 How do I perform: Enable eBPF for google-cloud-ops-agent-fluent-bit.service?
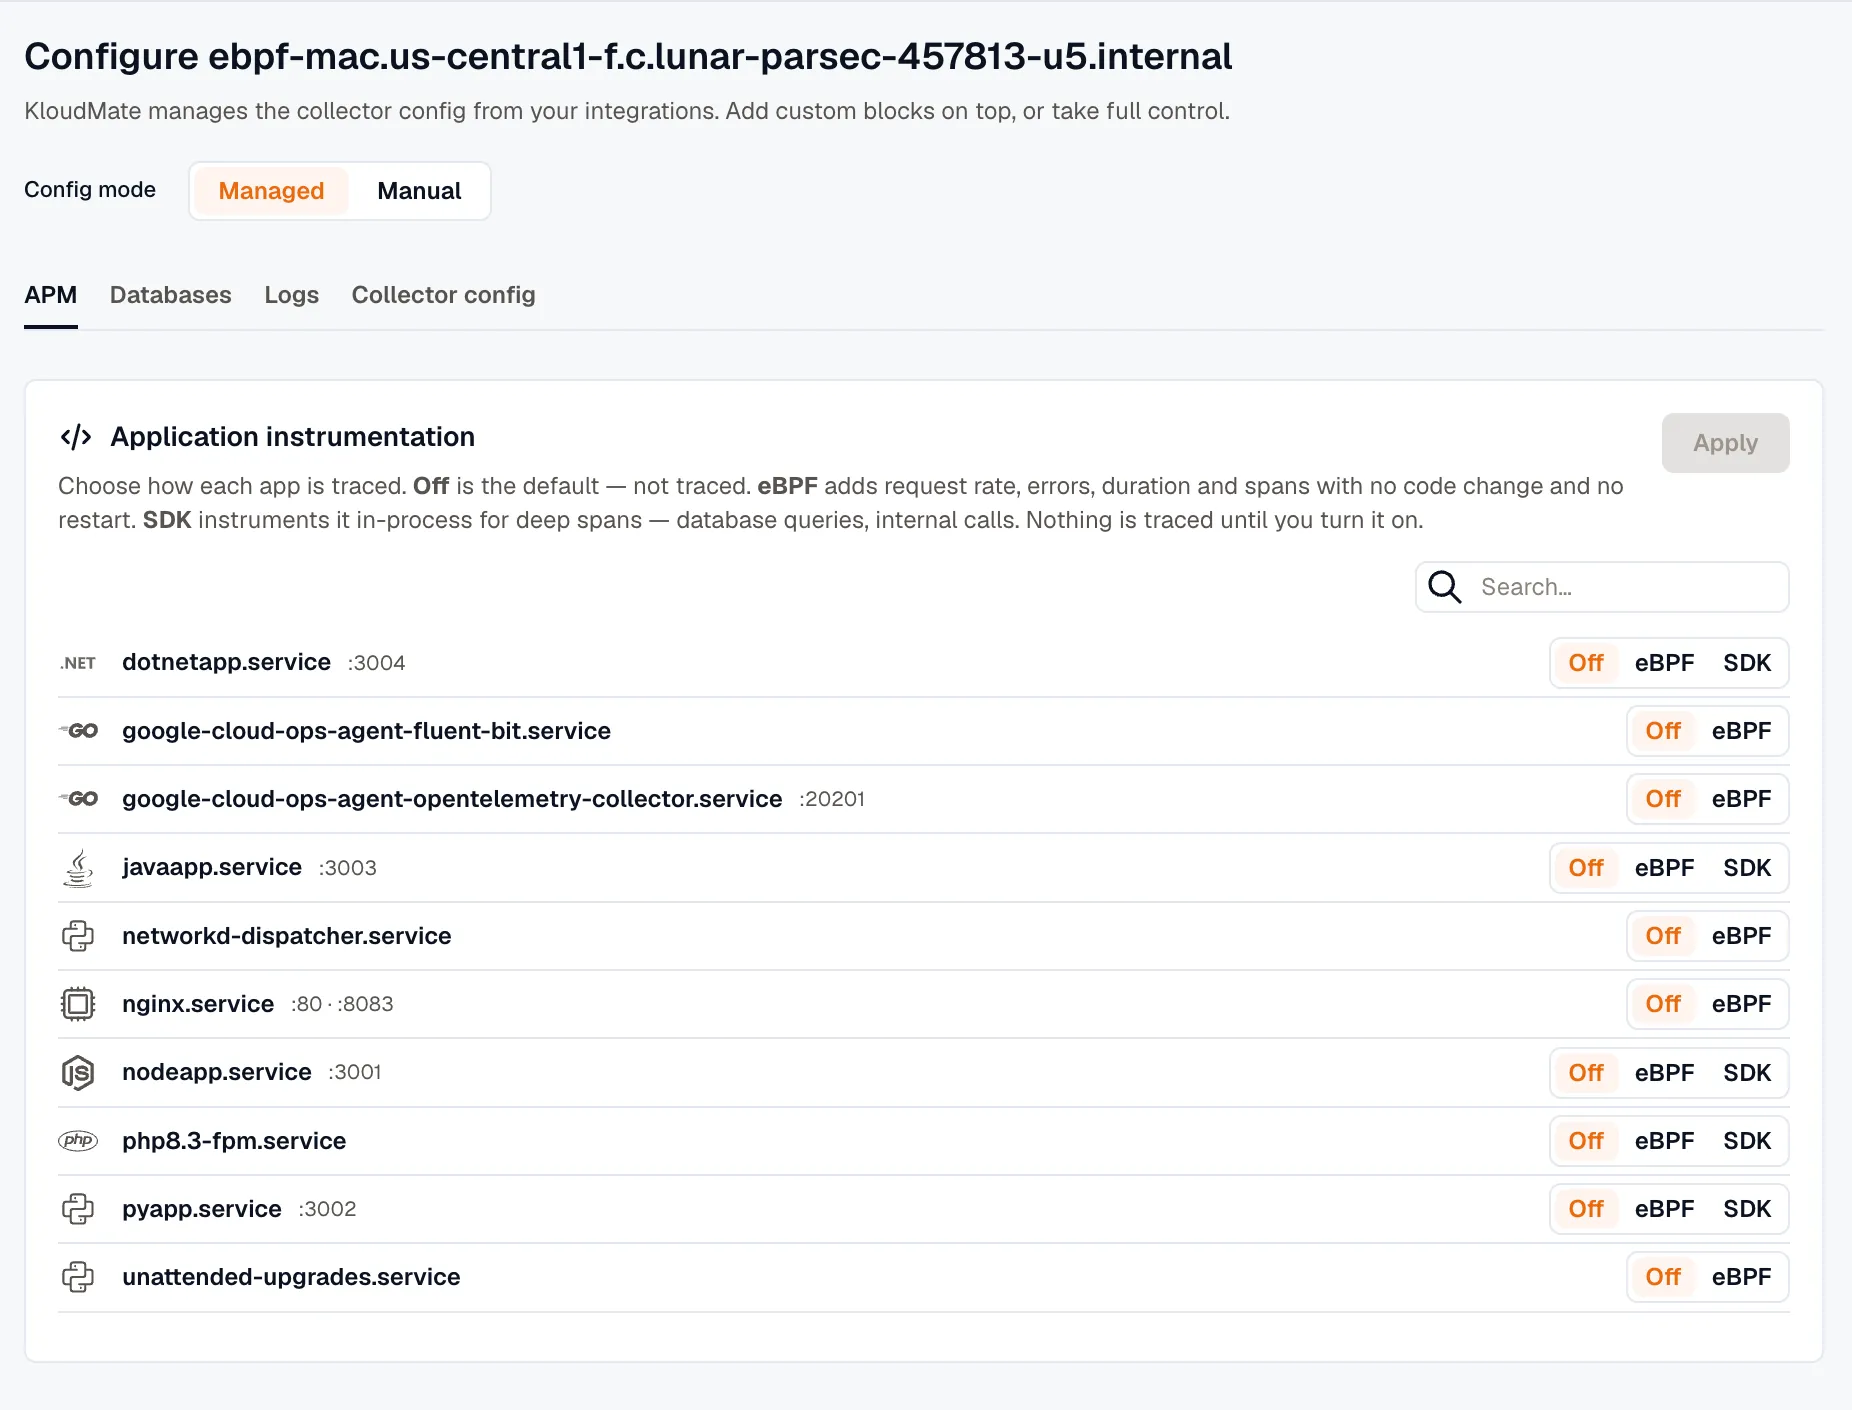1741,731
